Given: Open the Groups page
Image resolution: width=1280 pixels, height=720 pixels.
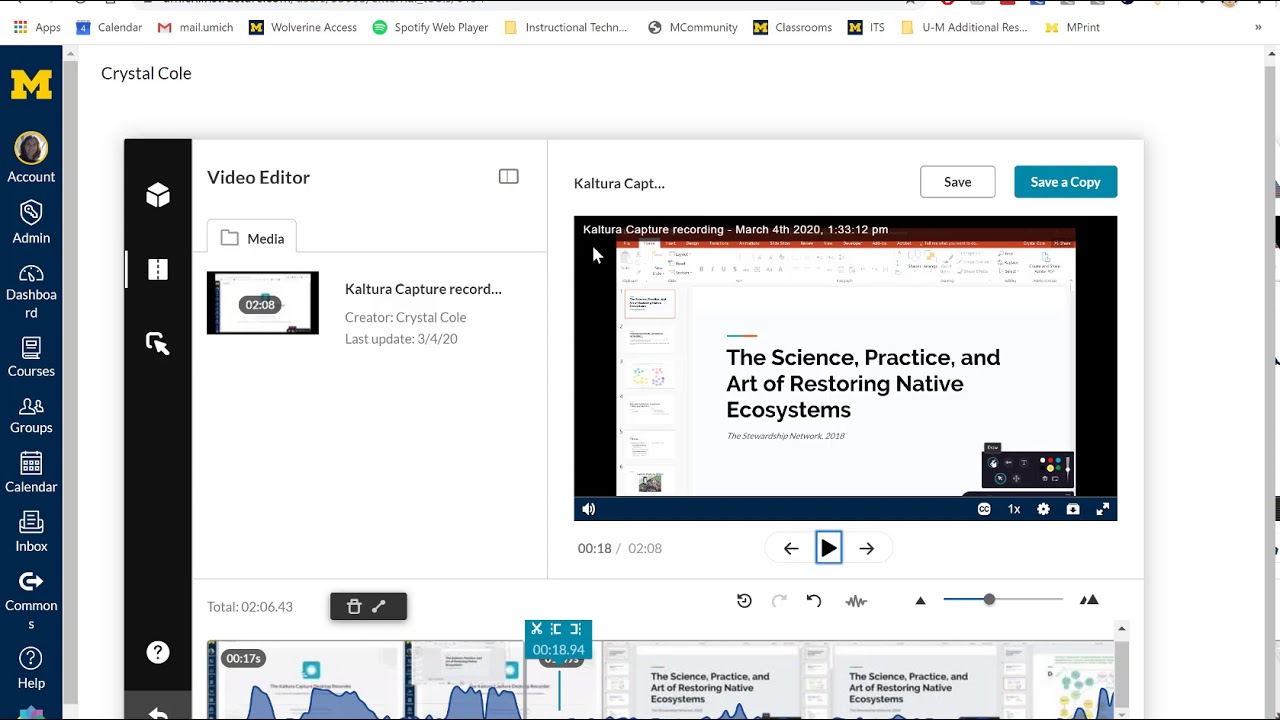Looking at the screenshot, I should [x=31, y=415].
